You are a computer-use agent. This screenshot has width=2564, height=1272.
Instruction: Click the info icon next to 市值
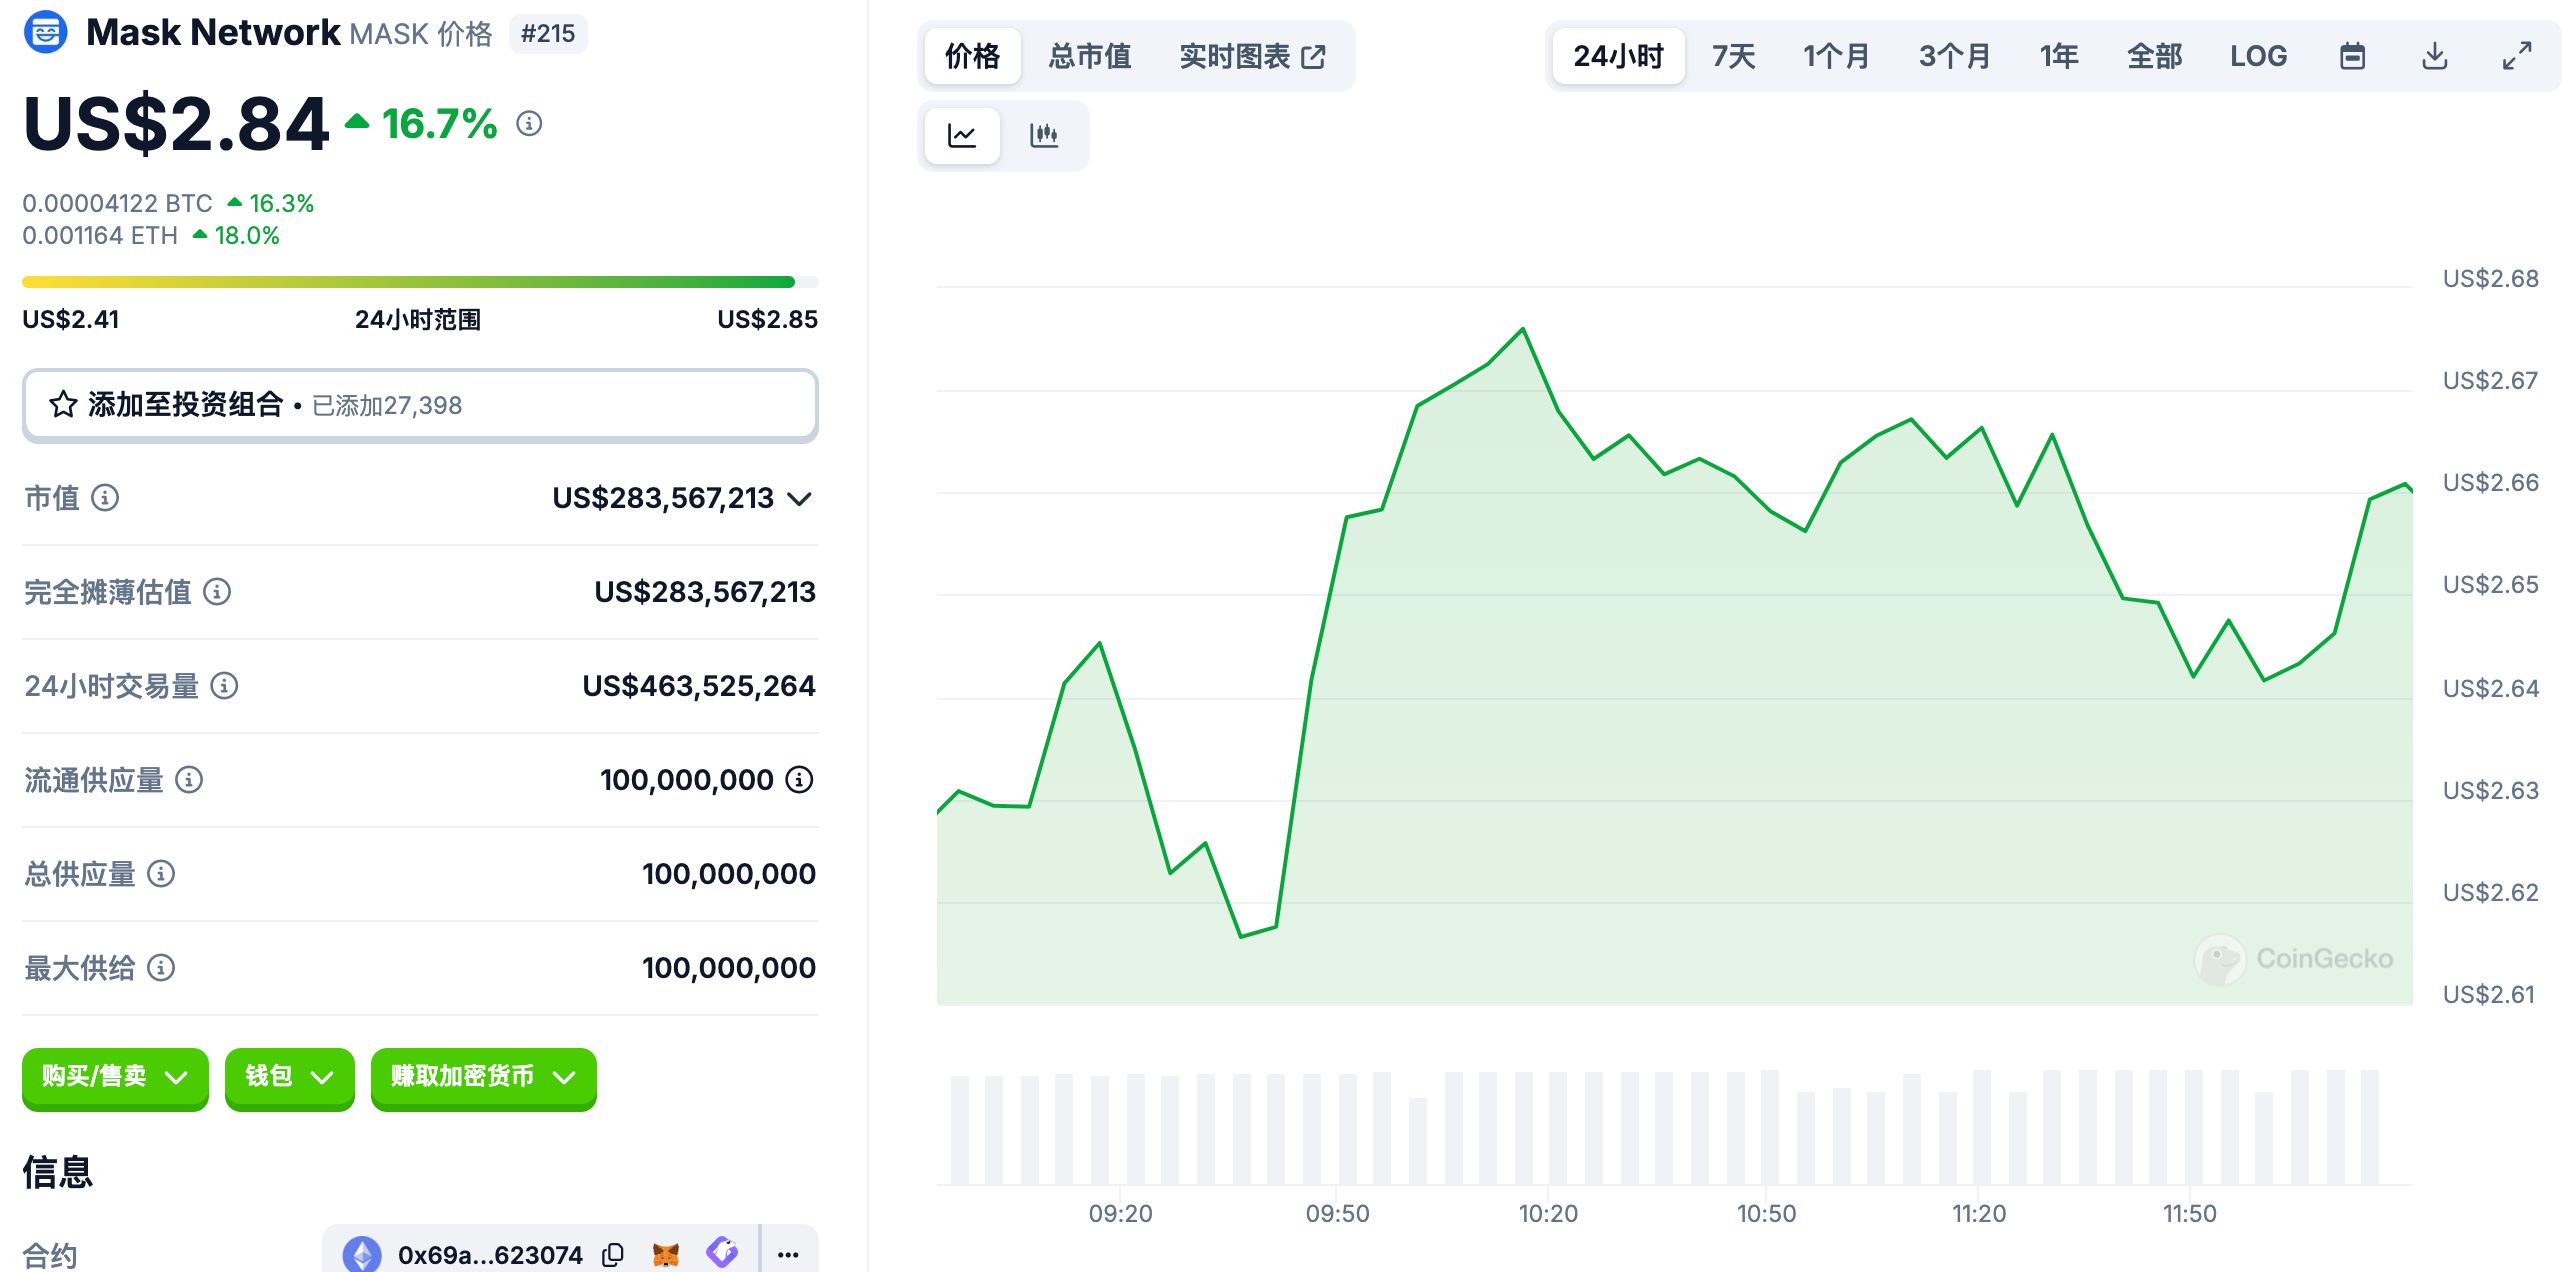click(105, 497)
